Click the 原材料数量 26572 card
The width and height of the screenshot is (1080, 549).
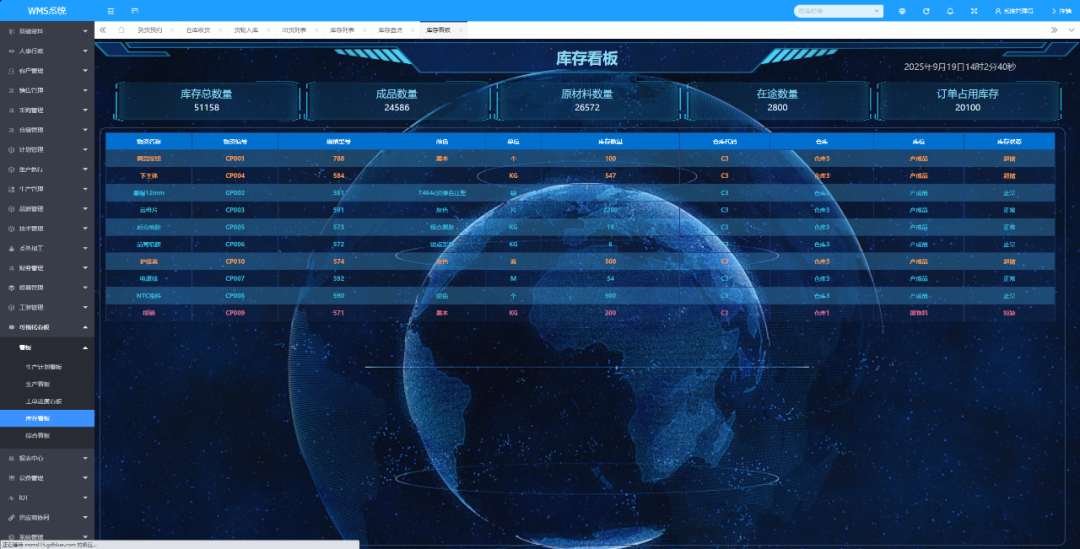point(587,101)
